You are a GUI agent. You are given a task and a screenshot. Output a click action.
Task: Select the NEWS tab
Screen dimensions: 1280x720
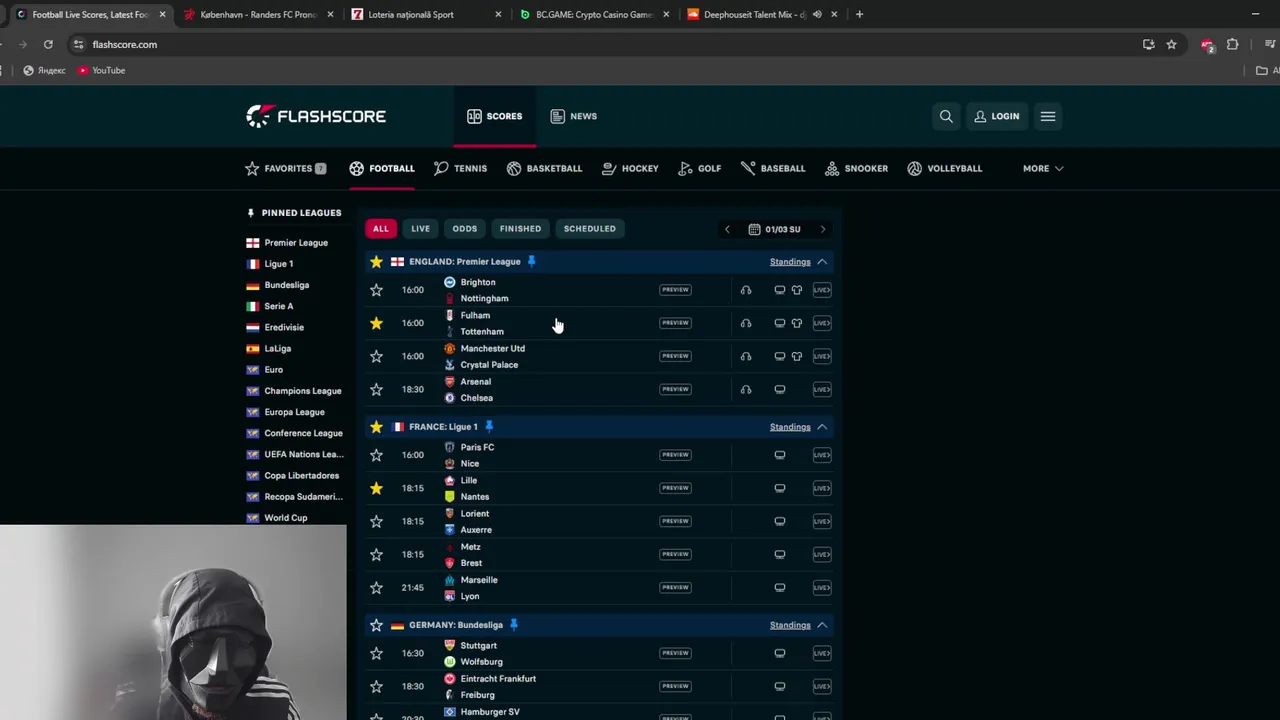pyautogui.click(x=573, y=116)
